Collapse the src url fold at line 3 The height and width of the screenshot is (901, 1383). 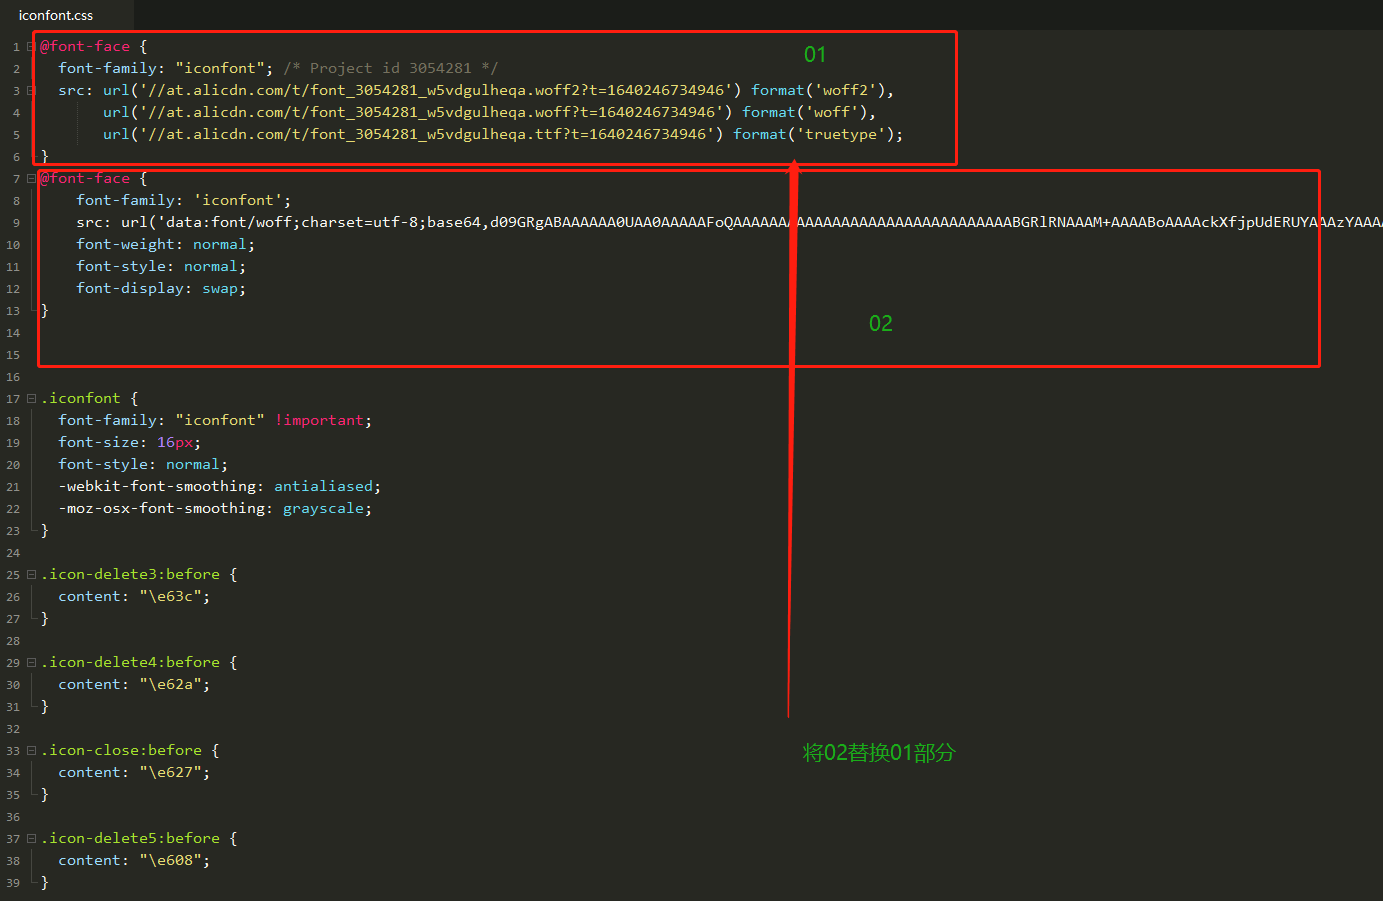coord(29,89)
